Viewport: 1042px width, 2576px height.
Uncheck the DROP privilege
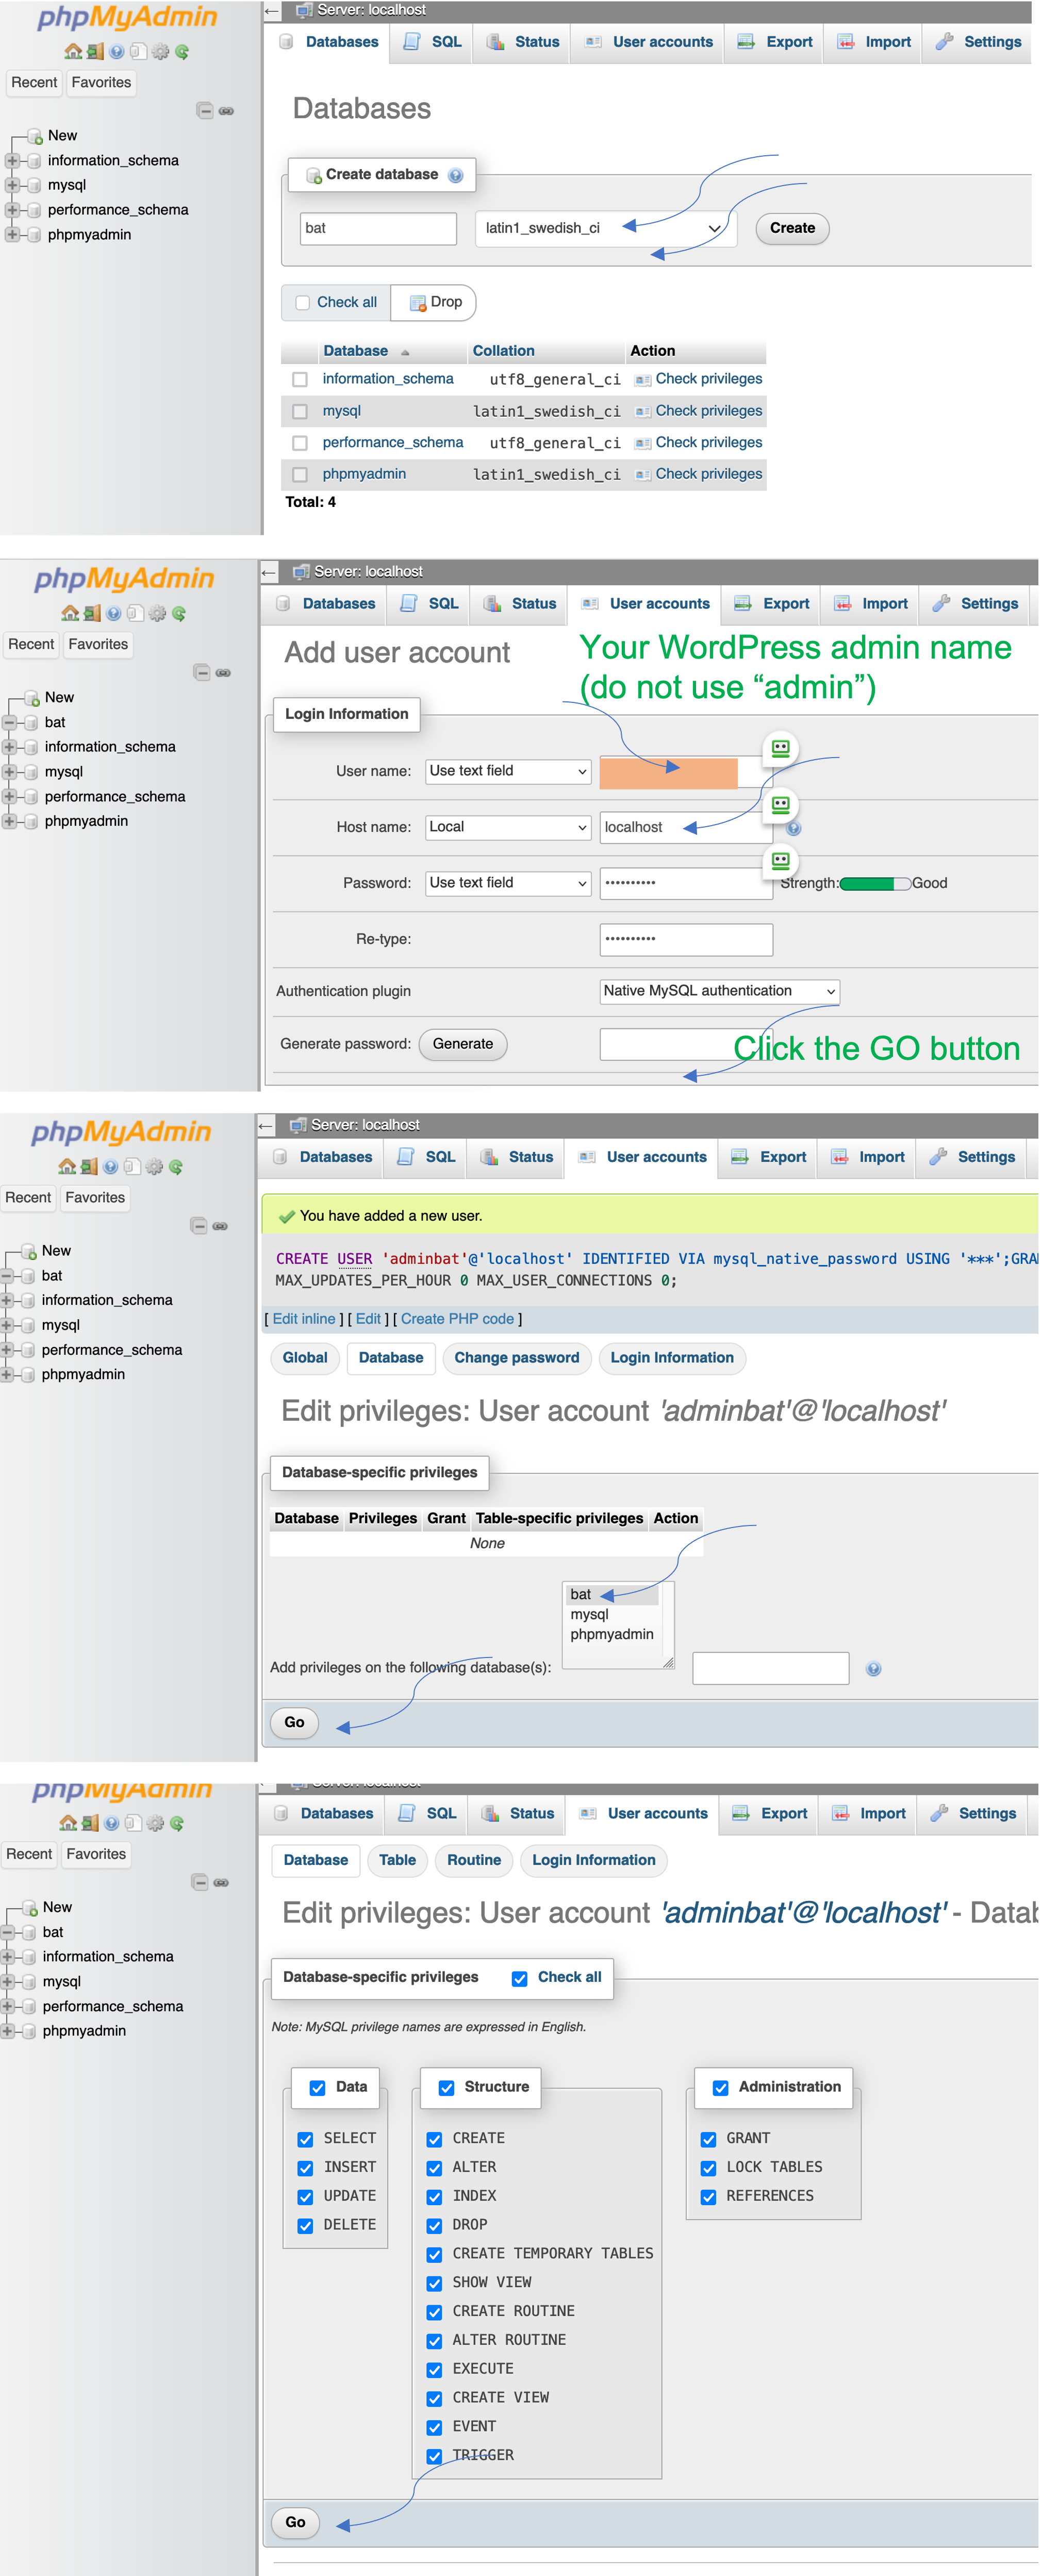point(435,2226)
